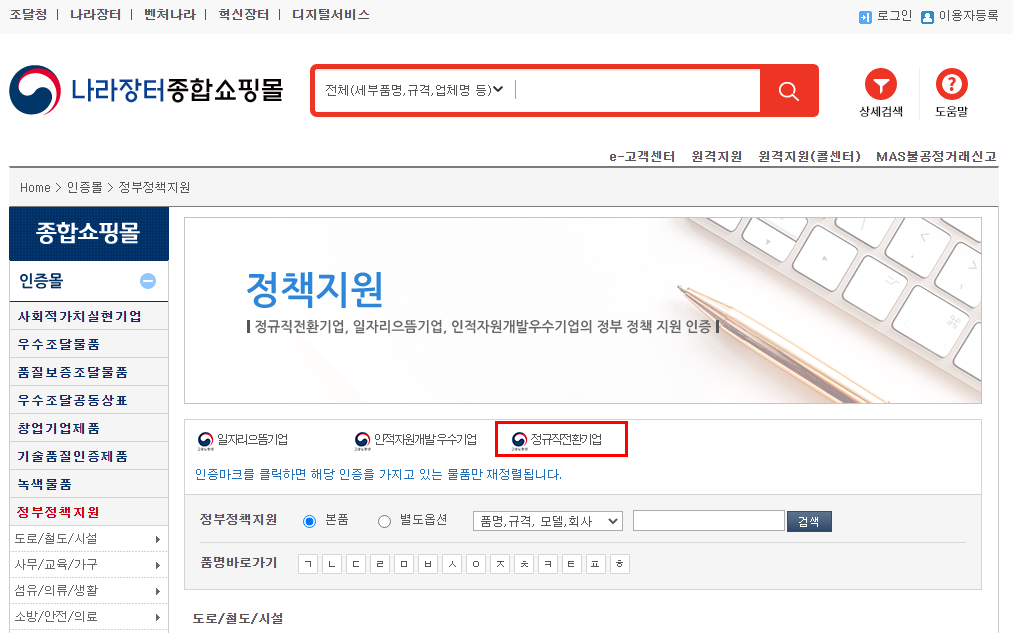Click the 종합쇼핑몰 sidebar header

(89, 233)
